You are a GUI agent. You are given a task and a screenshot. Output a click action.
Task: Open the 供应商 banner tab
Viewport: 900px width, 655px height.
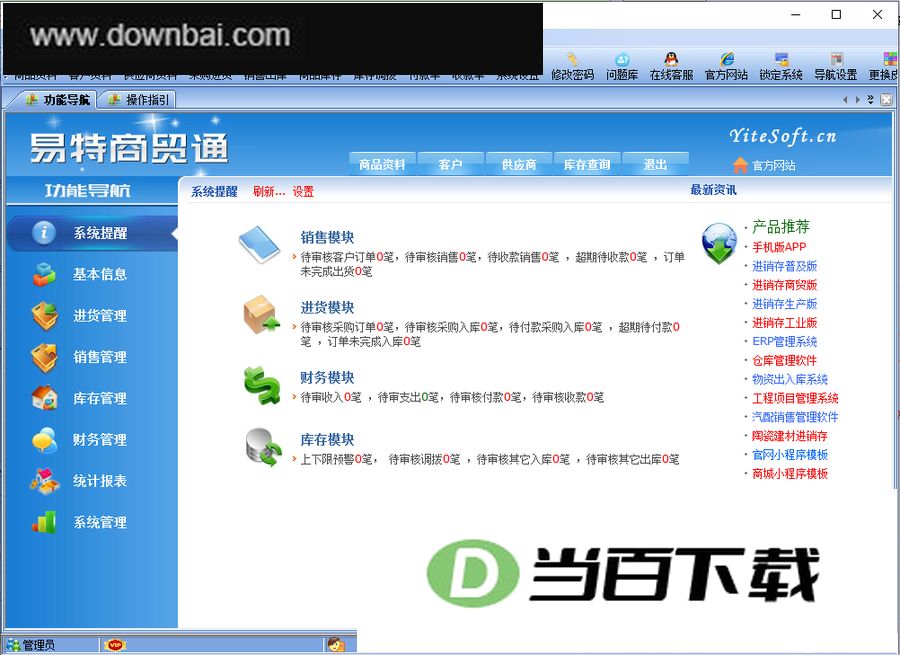(x=519, y=164)
